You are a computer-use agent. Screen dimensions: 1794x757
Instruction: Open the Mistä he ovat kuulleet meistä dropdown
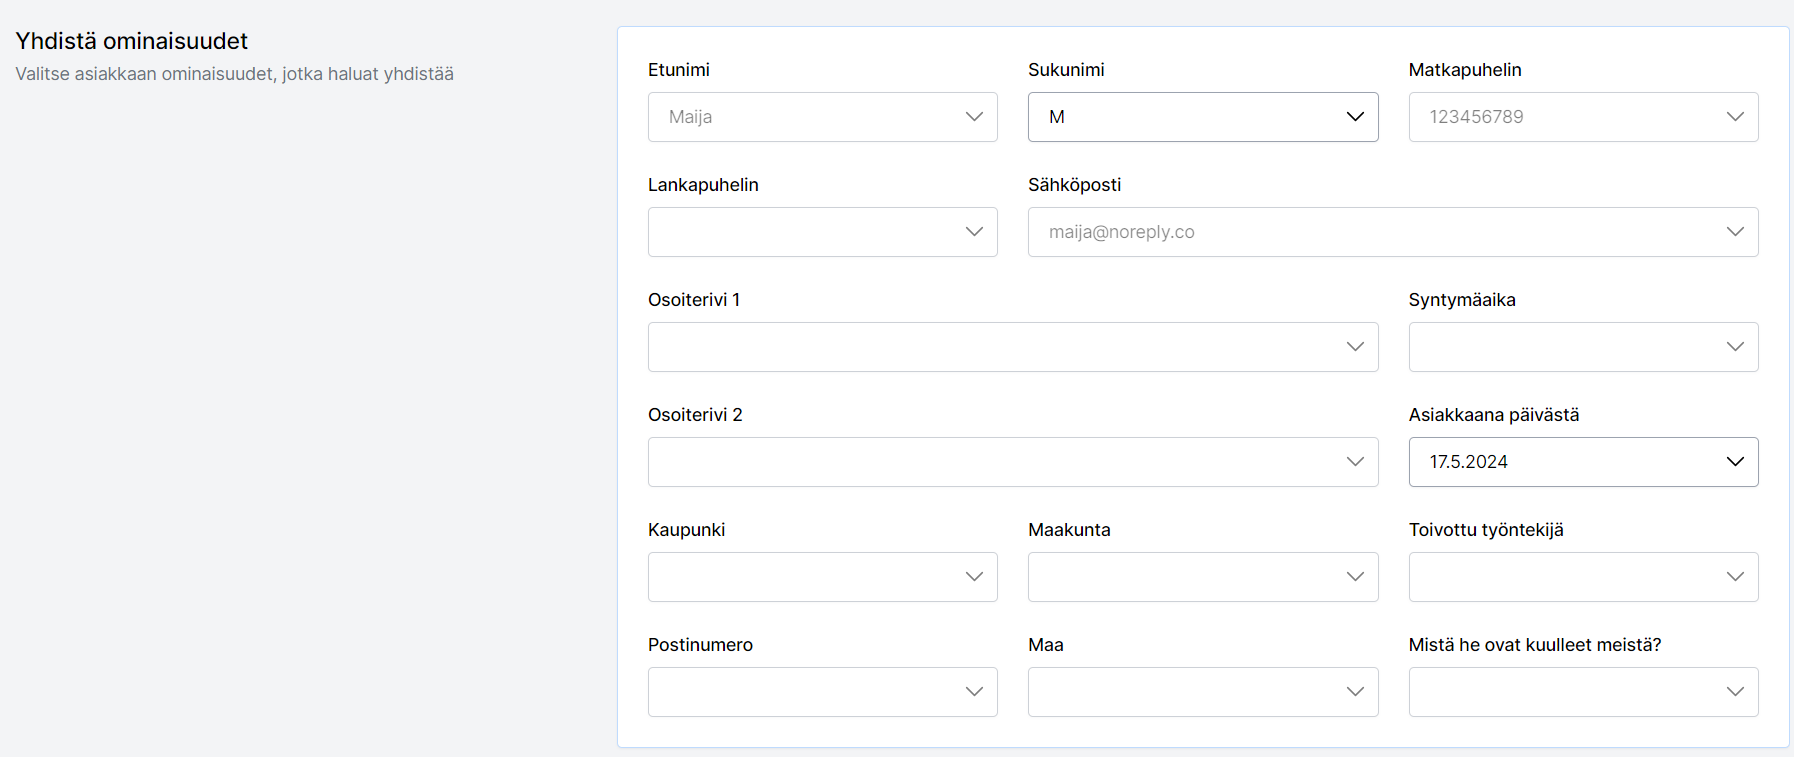[1582, 692]
